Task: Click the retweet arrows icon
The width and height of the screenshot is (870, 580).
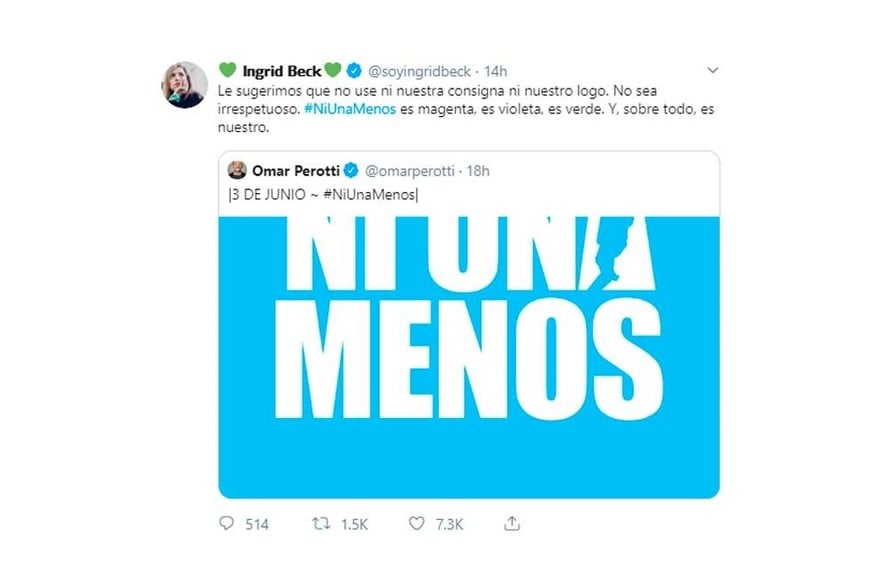Action: (321, 523)
